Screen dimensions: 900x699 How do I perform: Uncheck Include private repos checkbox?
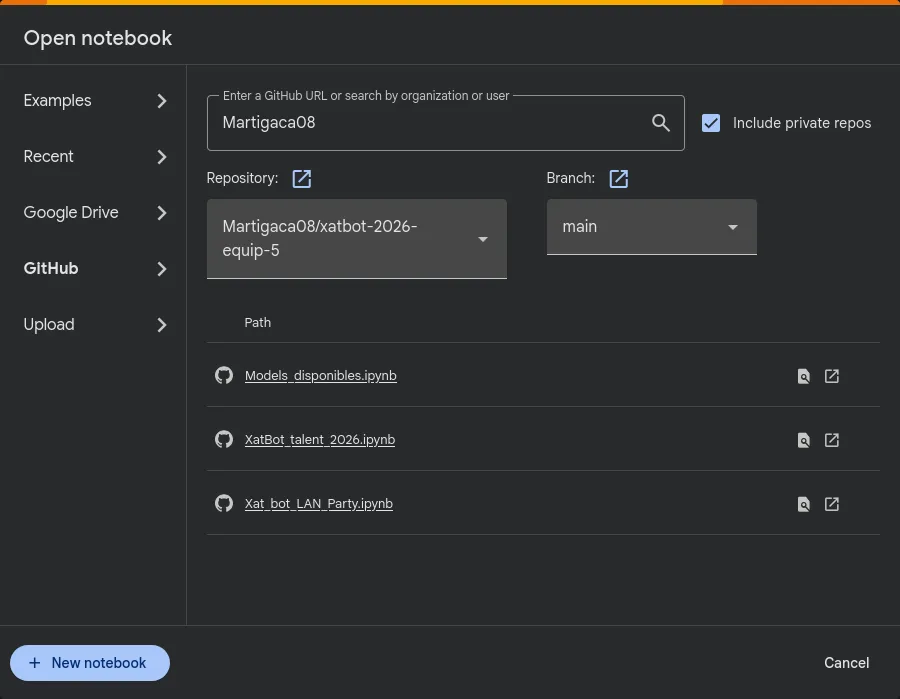[711, 123]
